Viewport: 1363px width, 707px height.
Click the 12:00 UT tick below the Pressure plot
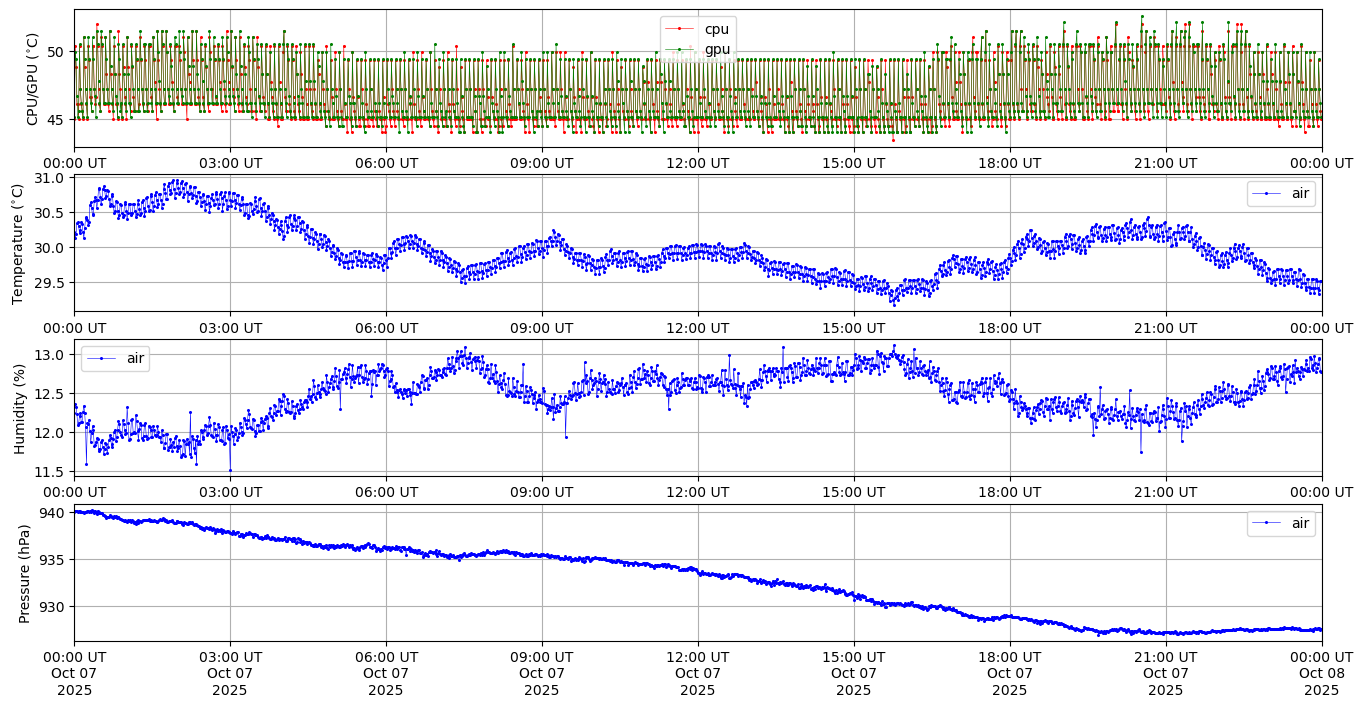pyautogui.click(x=697, y=656)
